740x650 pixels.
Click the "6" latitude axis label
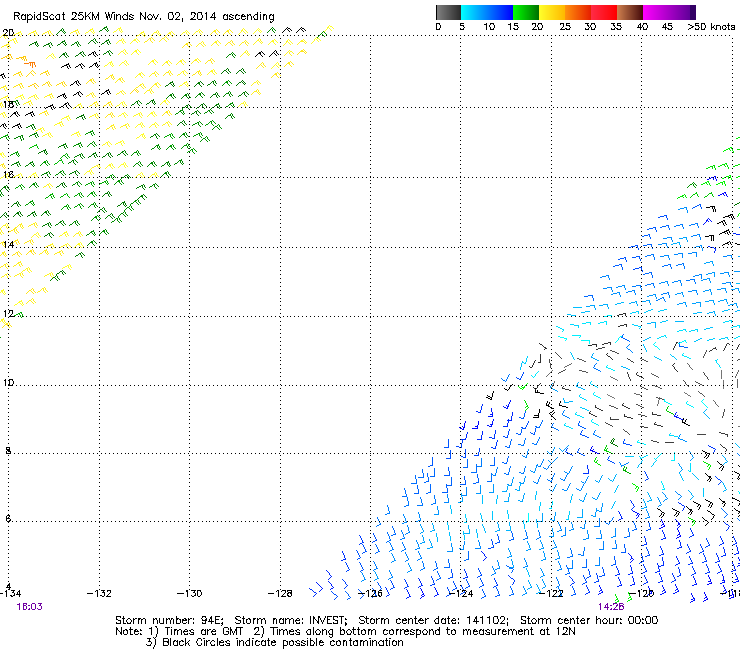[8, 519]
